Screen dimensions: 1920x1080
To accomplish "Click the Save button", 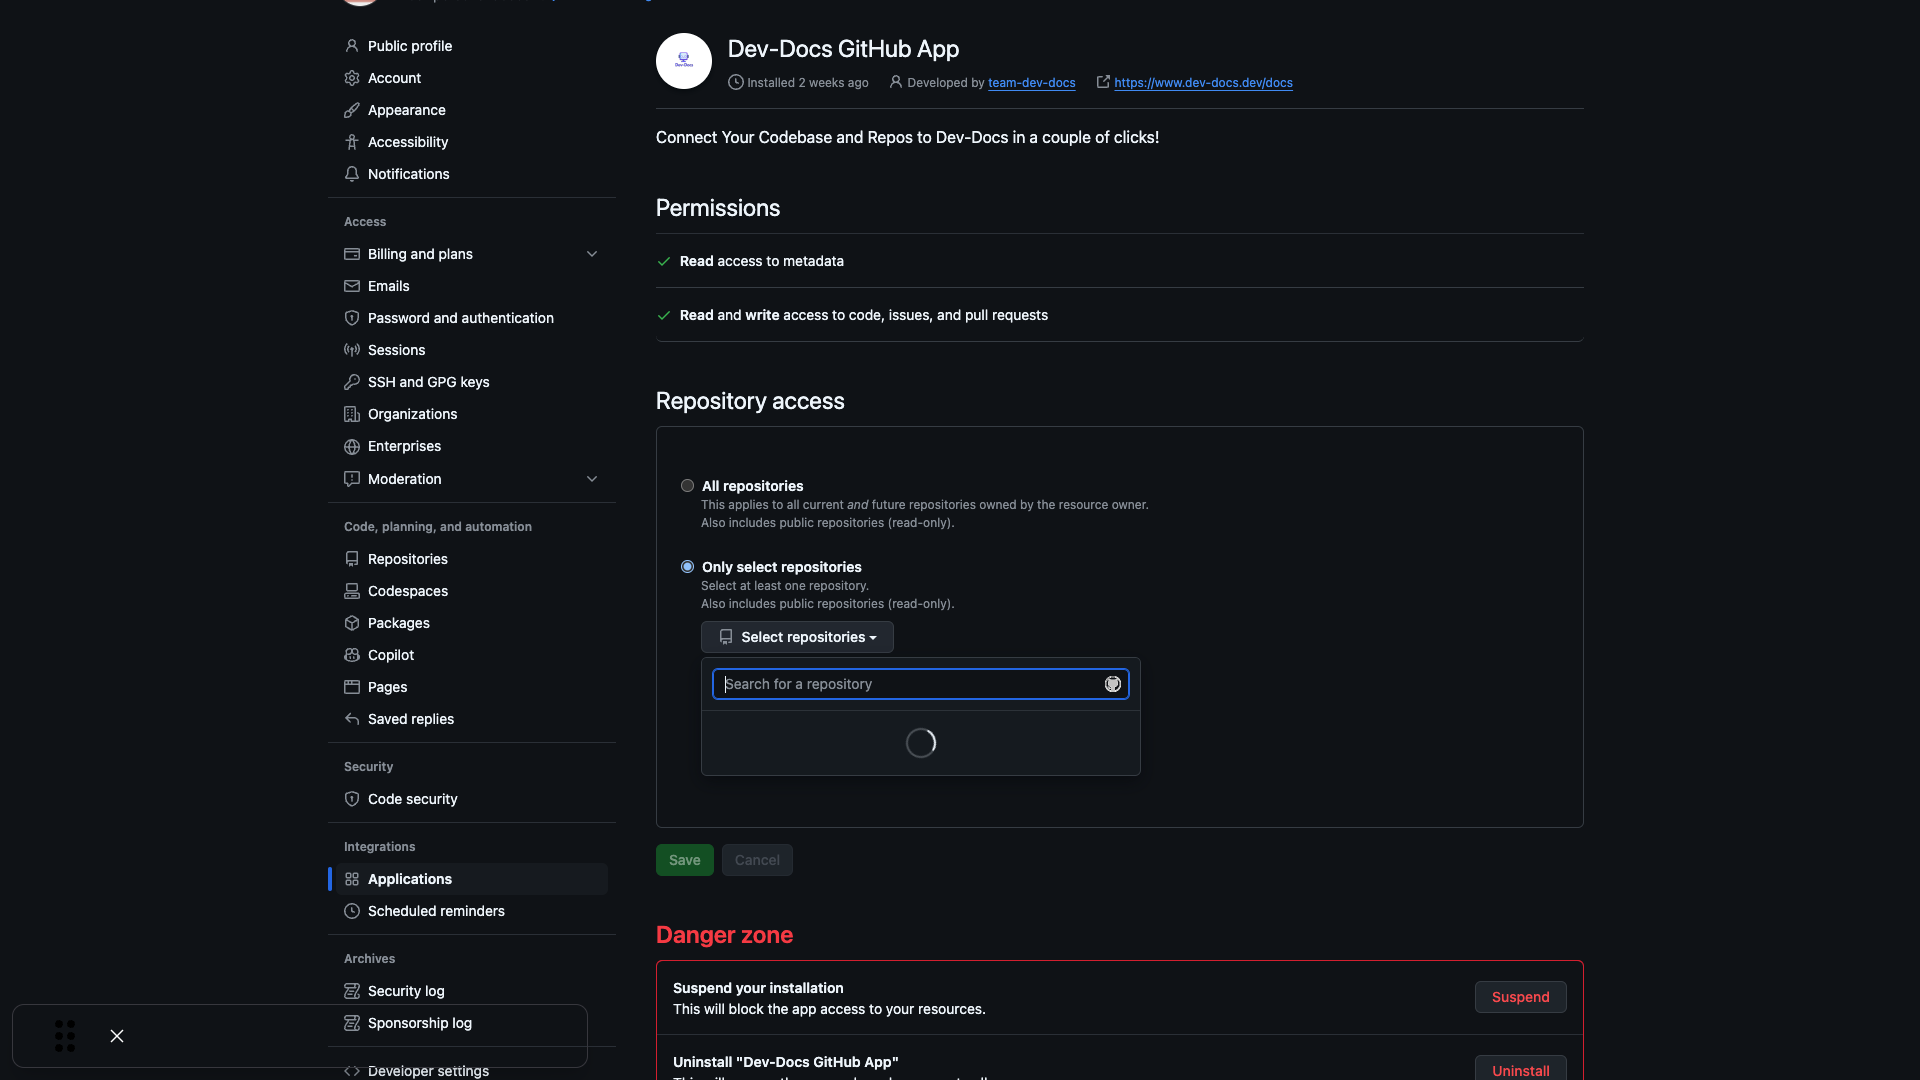I will pyautogui.click(x=684, y=860).
